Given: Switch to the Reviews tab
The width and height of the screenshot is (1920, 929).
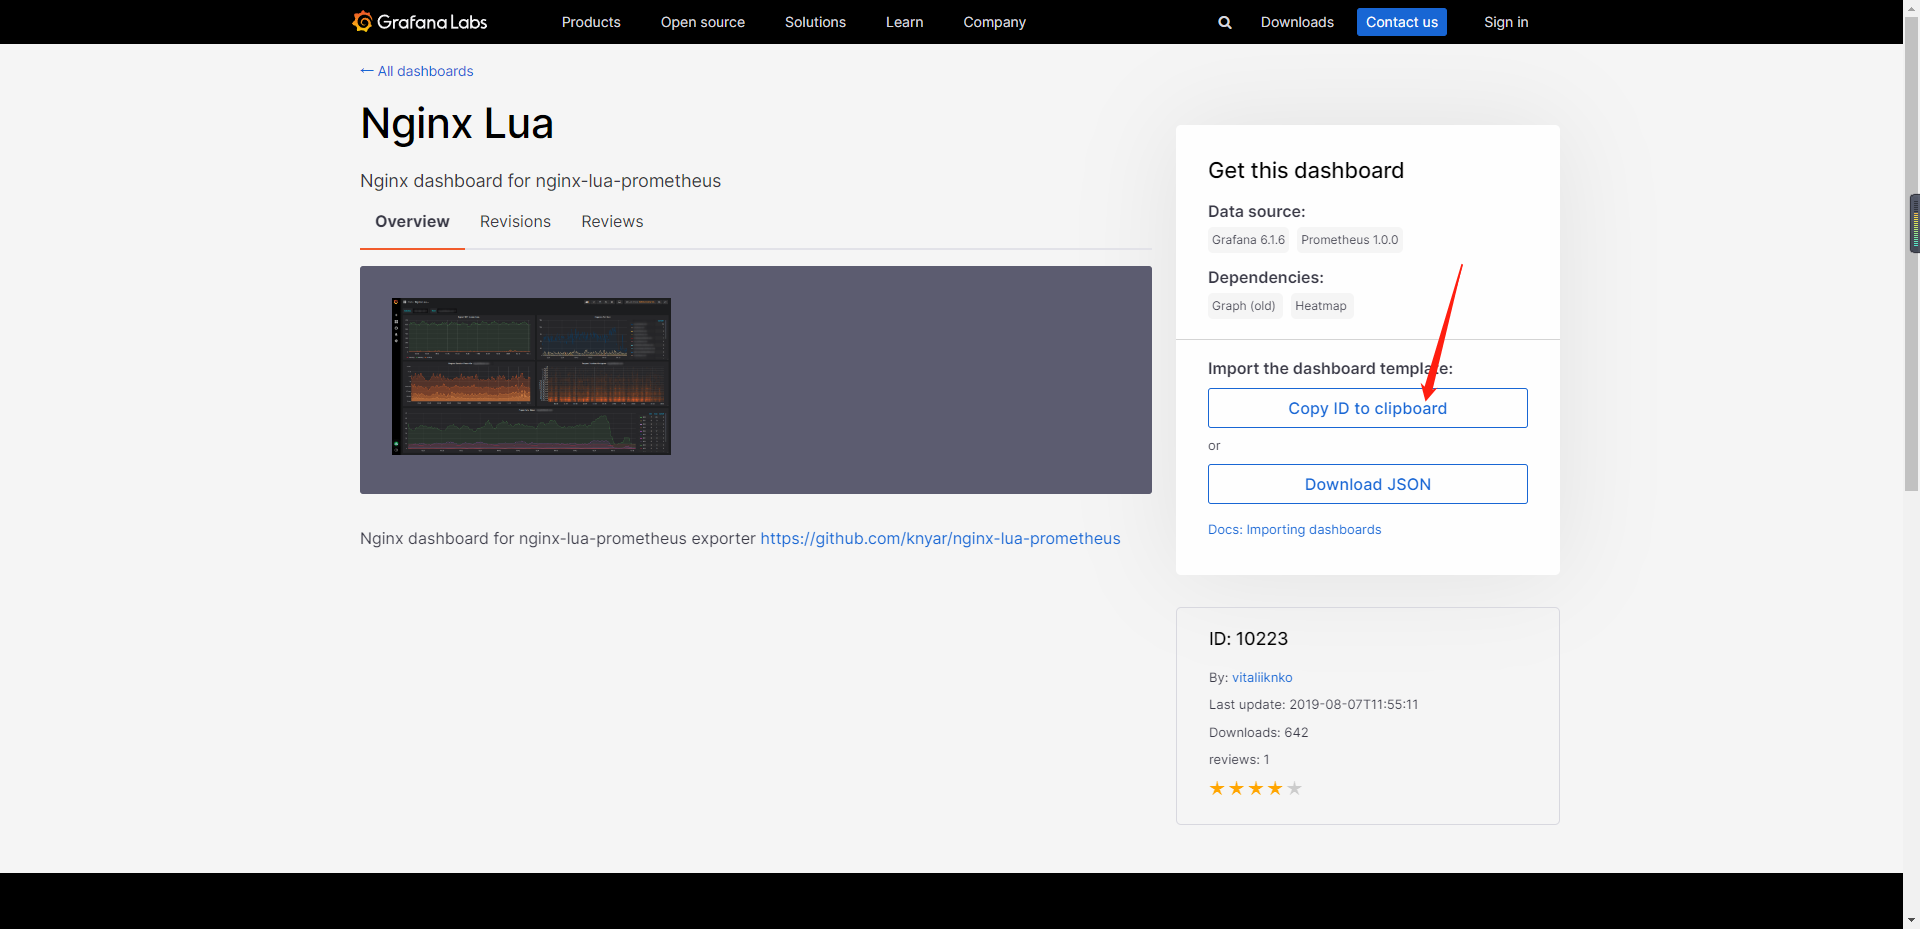Looking at the screenshot, I should point(612,222).
